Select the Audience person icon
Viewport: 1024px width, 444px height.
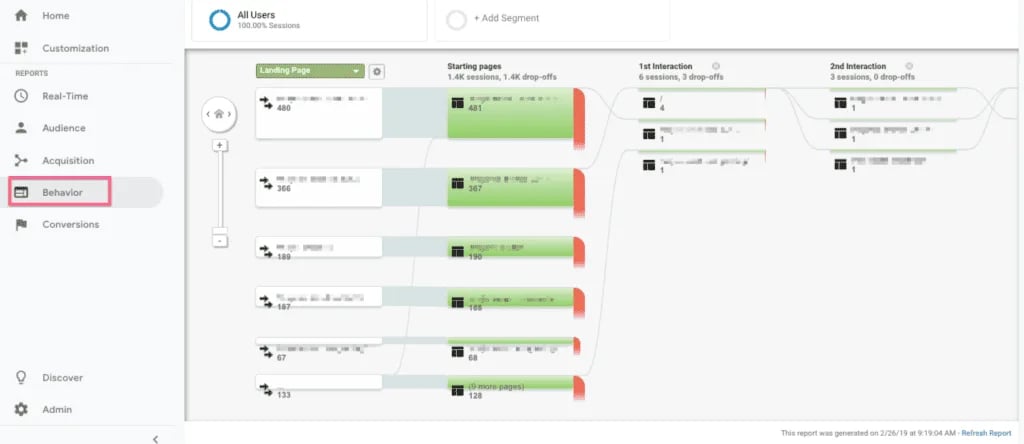click(x=21, y=128)
